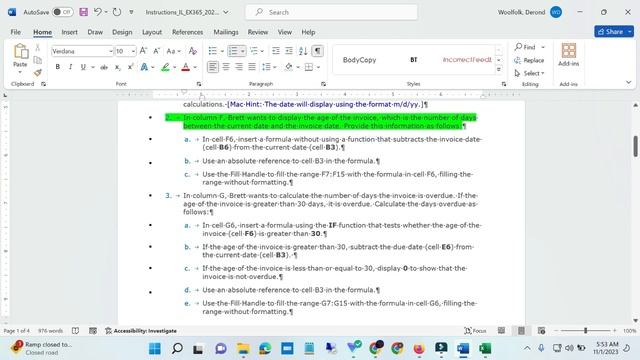Open the Paste clipboard icon
The height and width of the screenshot is (360, 640).
point(20,52)
